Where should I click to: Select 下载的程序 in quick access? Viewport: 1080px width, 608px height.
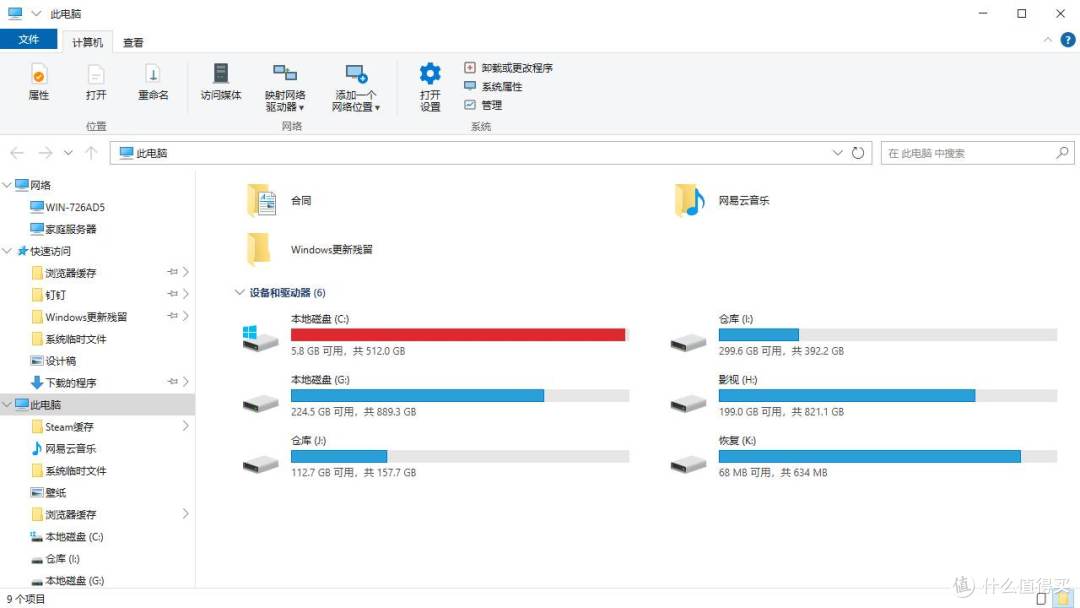(x=63, y=383)
